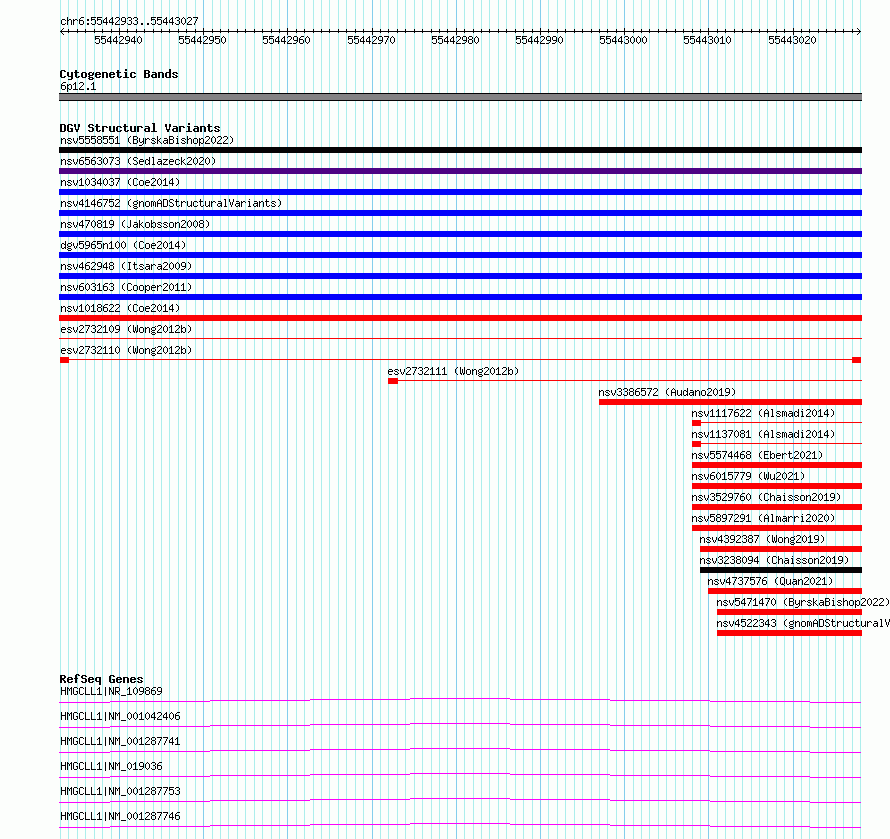Screen dimensions: 890x839
Task: Click the blue nsv1034037 variant bar
Action: (x=460, y=192)
